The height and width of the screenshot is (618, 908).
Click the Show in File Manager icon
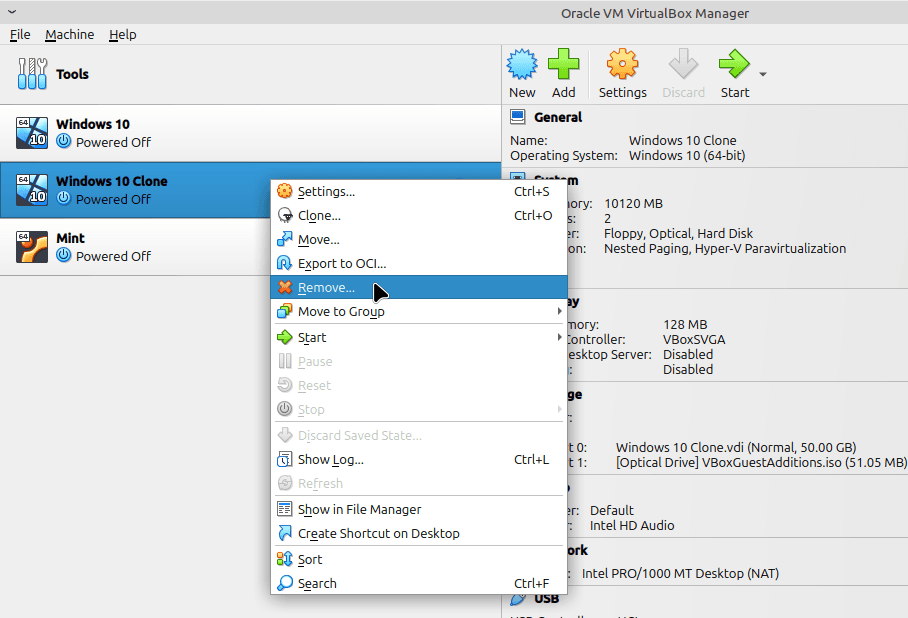(284, 509)
